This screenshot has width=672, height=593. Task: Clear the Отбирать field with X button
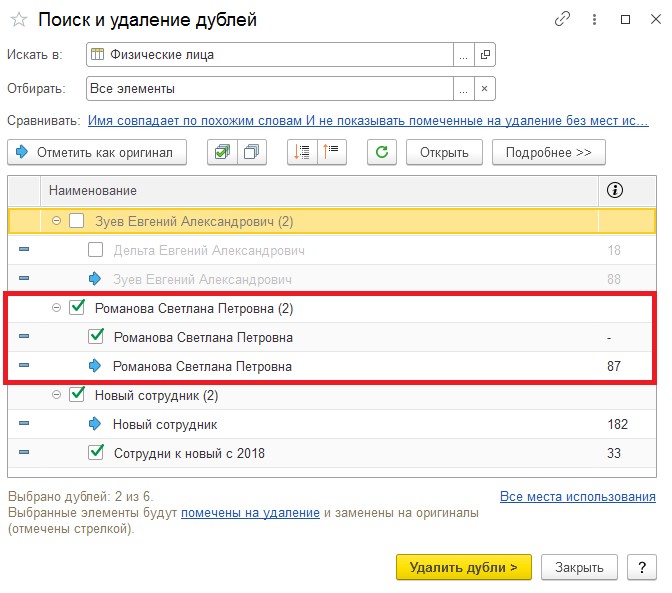485,89
